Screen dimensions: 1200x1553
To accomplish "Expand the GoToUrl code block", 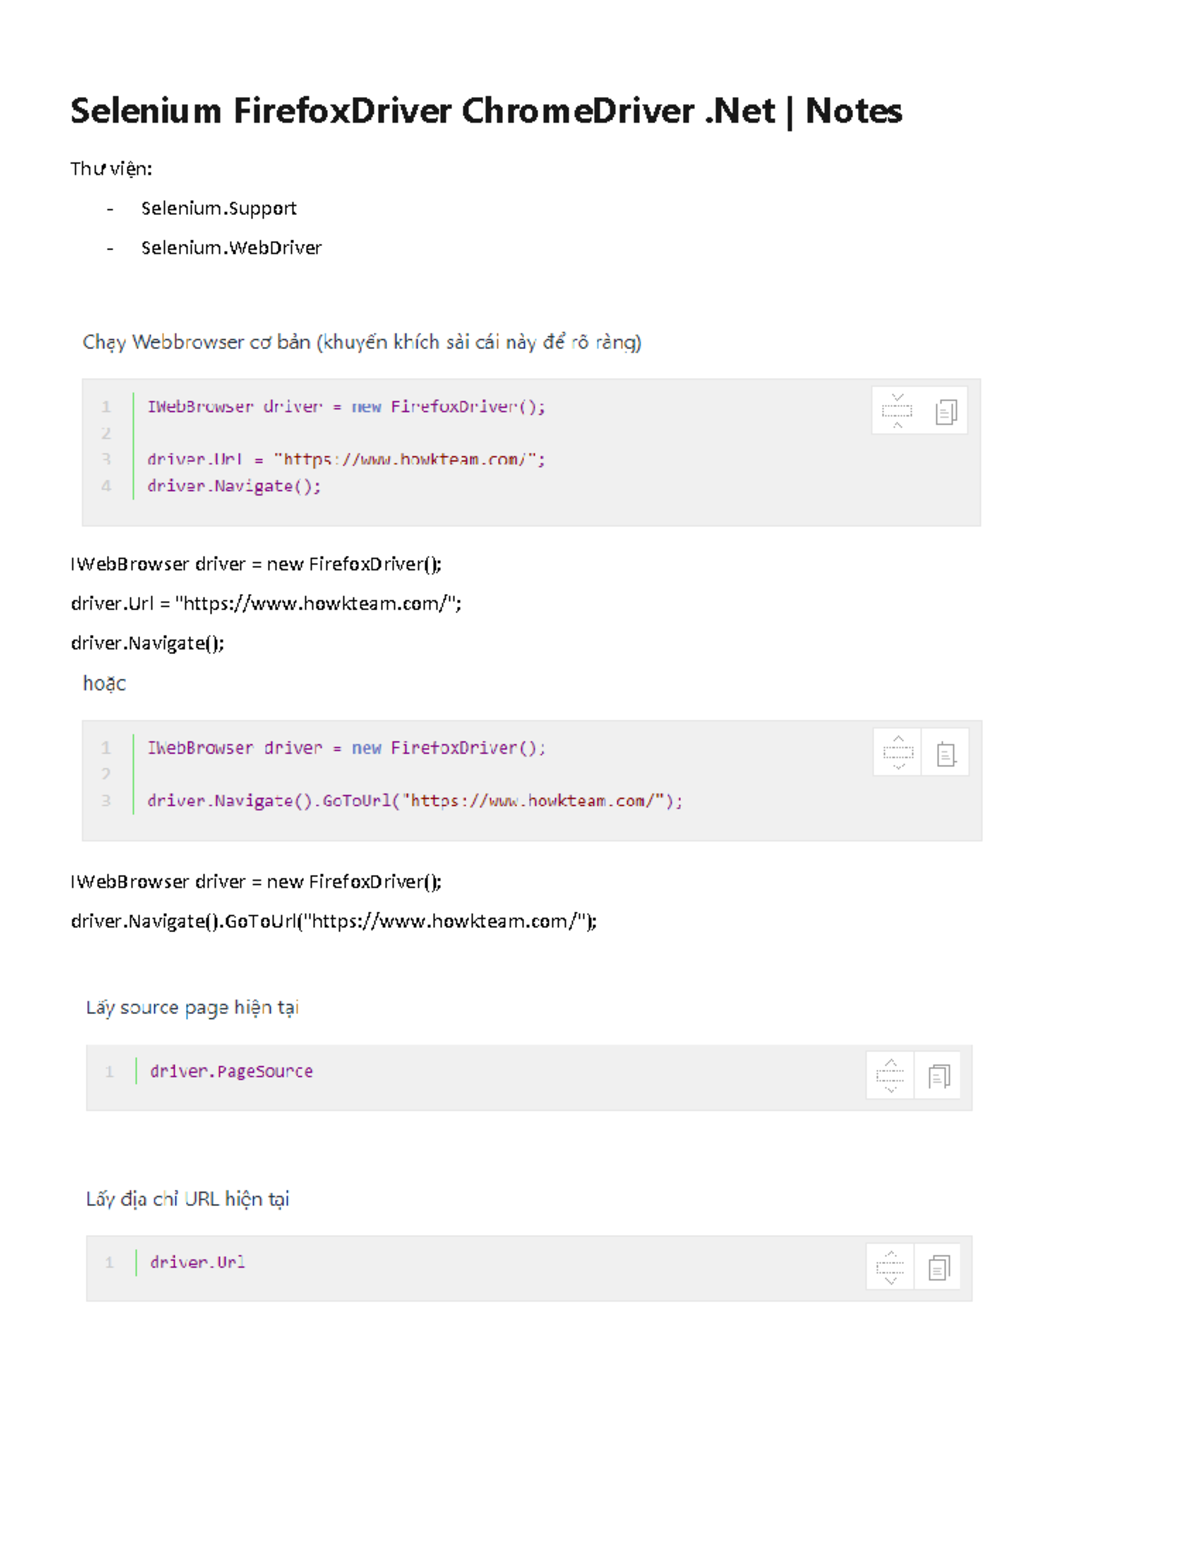I will point(898,753).
